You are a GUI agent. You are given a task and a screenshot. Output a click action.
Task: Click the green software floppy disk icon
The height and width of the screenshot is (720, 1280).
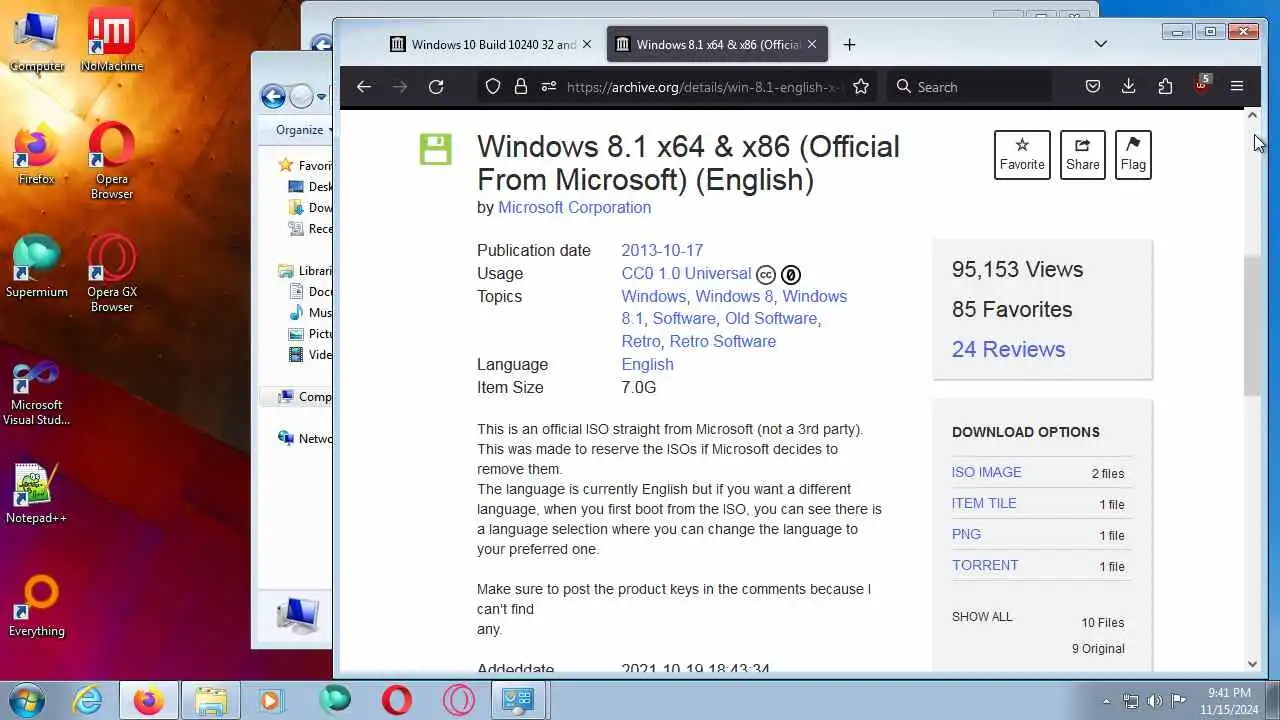click(x=435, y=149)
